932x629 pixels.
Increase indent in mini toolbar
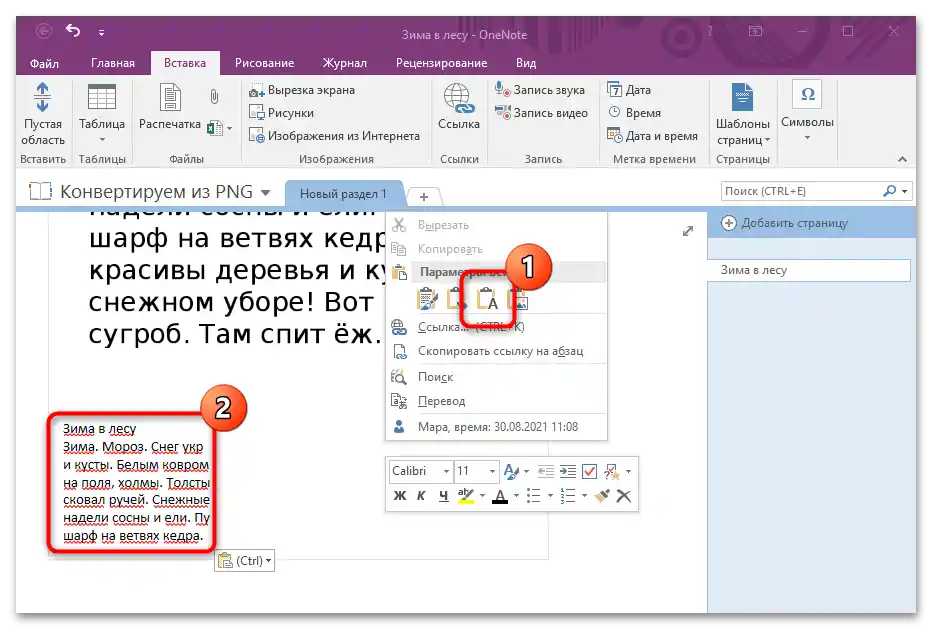tap(568, 471)
